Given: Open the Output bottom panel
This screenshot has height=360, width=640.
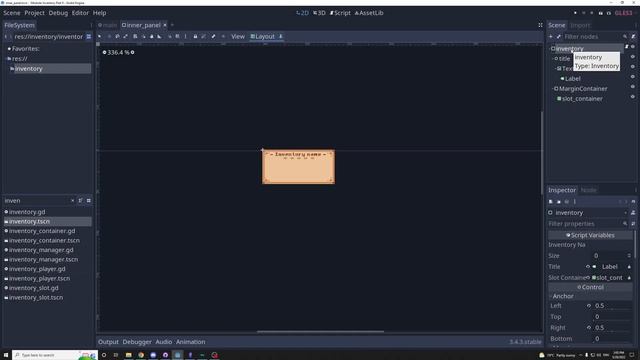Looking at the screenshot, I should point(108,342).
